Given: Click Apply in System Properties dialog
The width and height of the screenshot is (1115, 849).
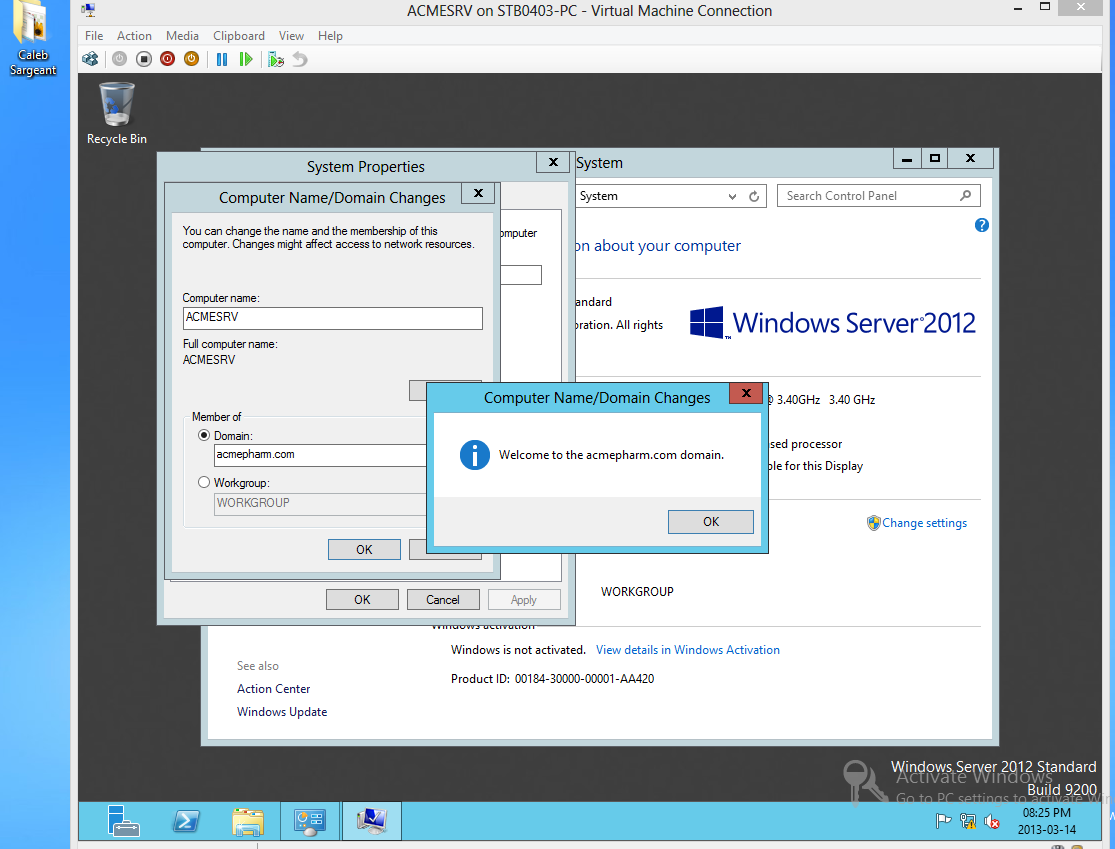Looking at the screenshot, I should click(x=524, y=599).
